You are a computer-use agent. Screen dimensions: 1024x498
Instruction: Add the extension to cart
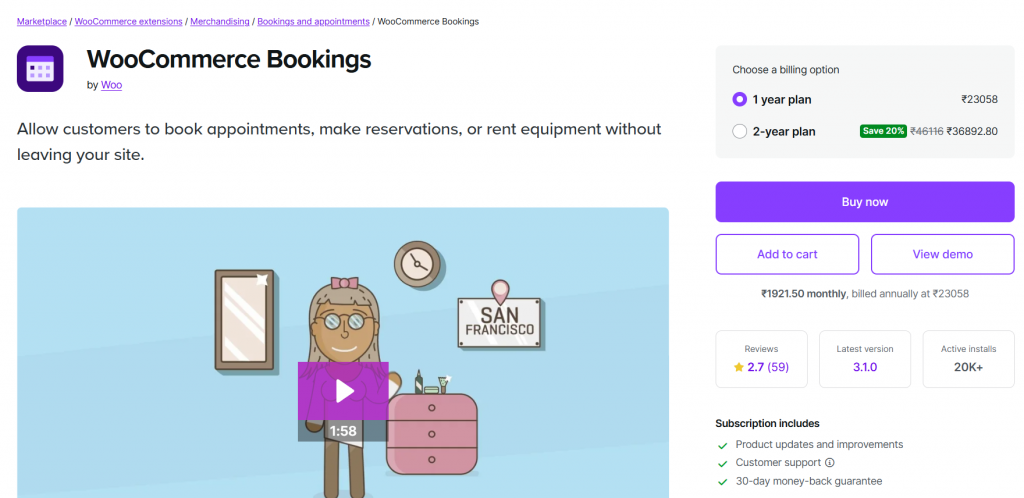(787, 255)
